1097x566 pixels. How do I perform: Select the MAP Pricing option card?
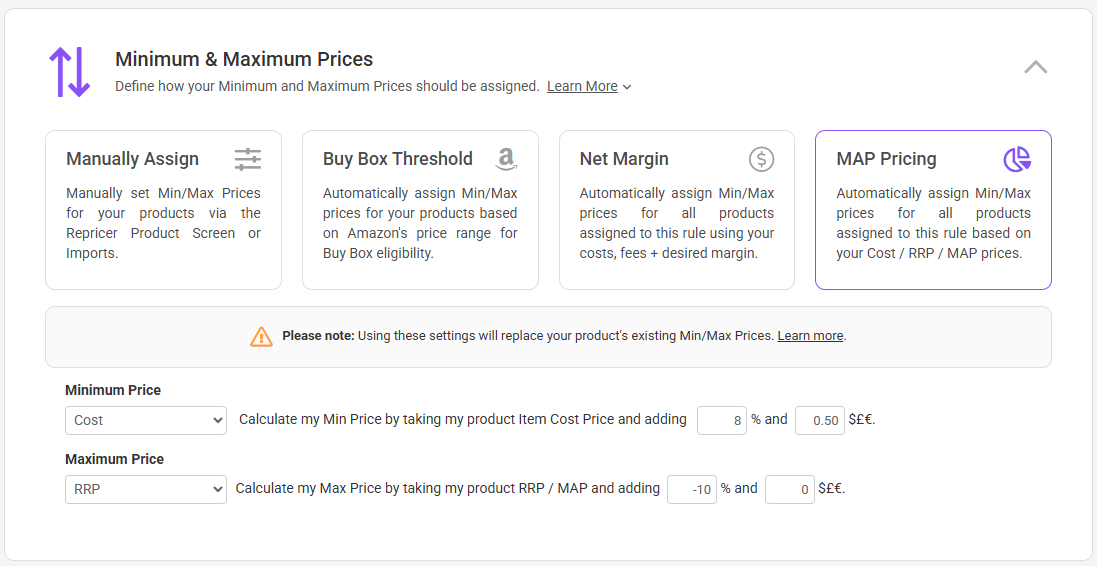tap(933, 210)
